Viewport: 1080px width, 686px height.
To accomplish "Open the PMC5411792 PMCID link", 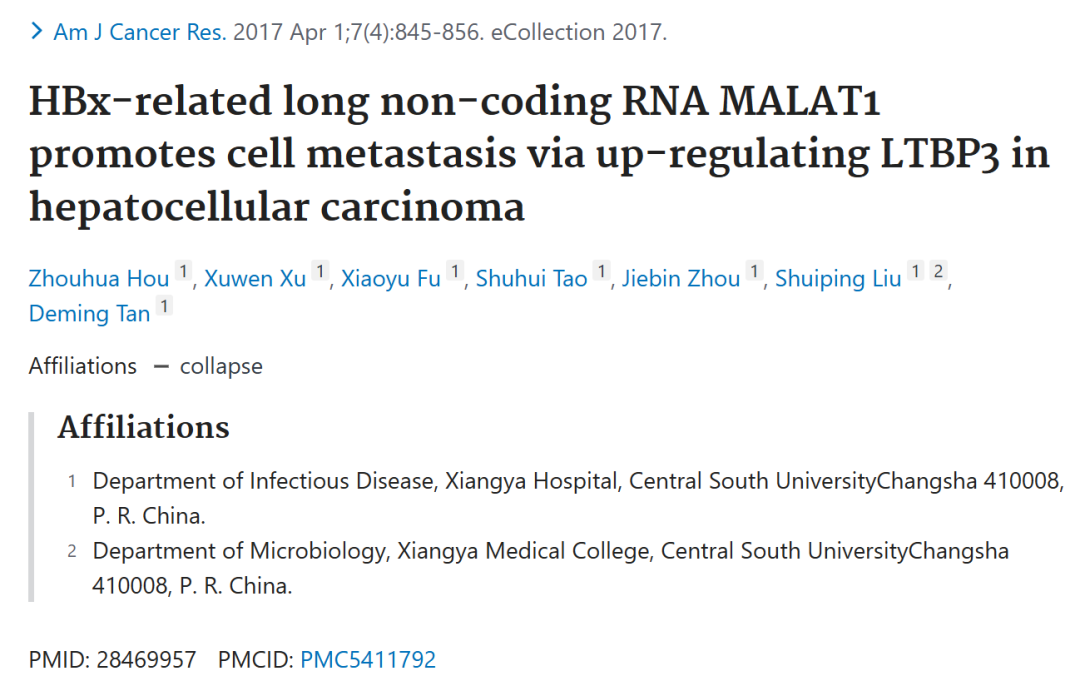I will [368, 659].
